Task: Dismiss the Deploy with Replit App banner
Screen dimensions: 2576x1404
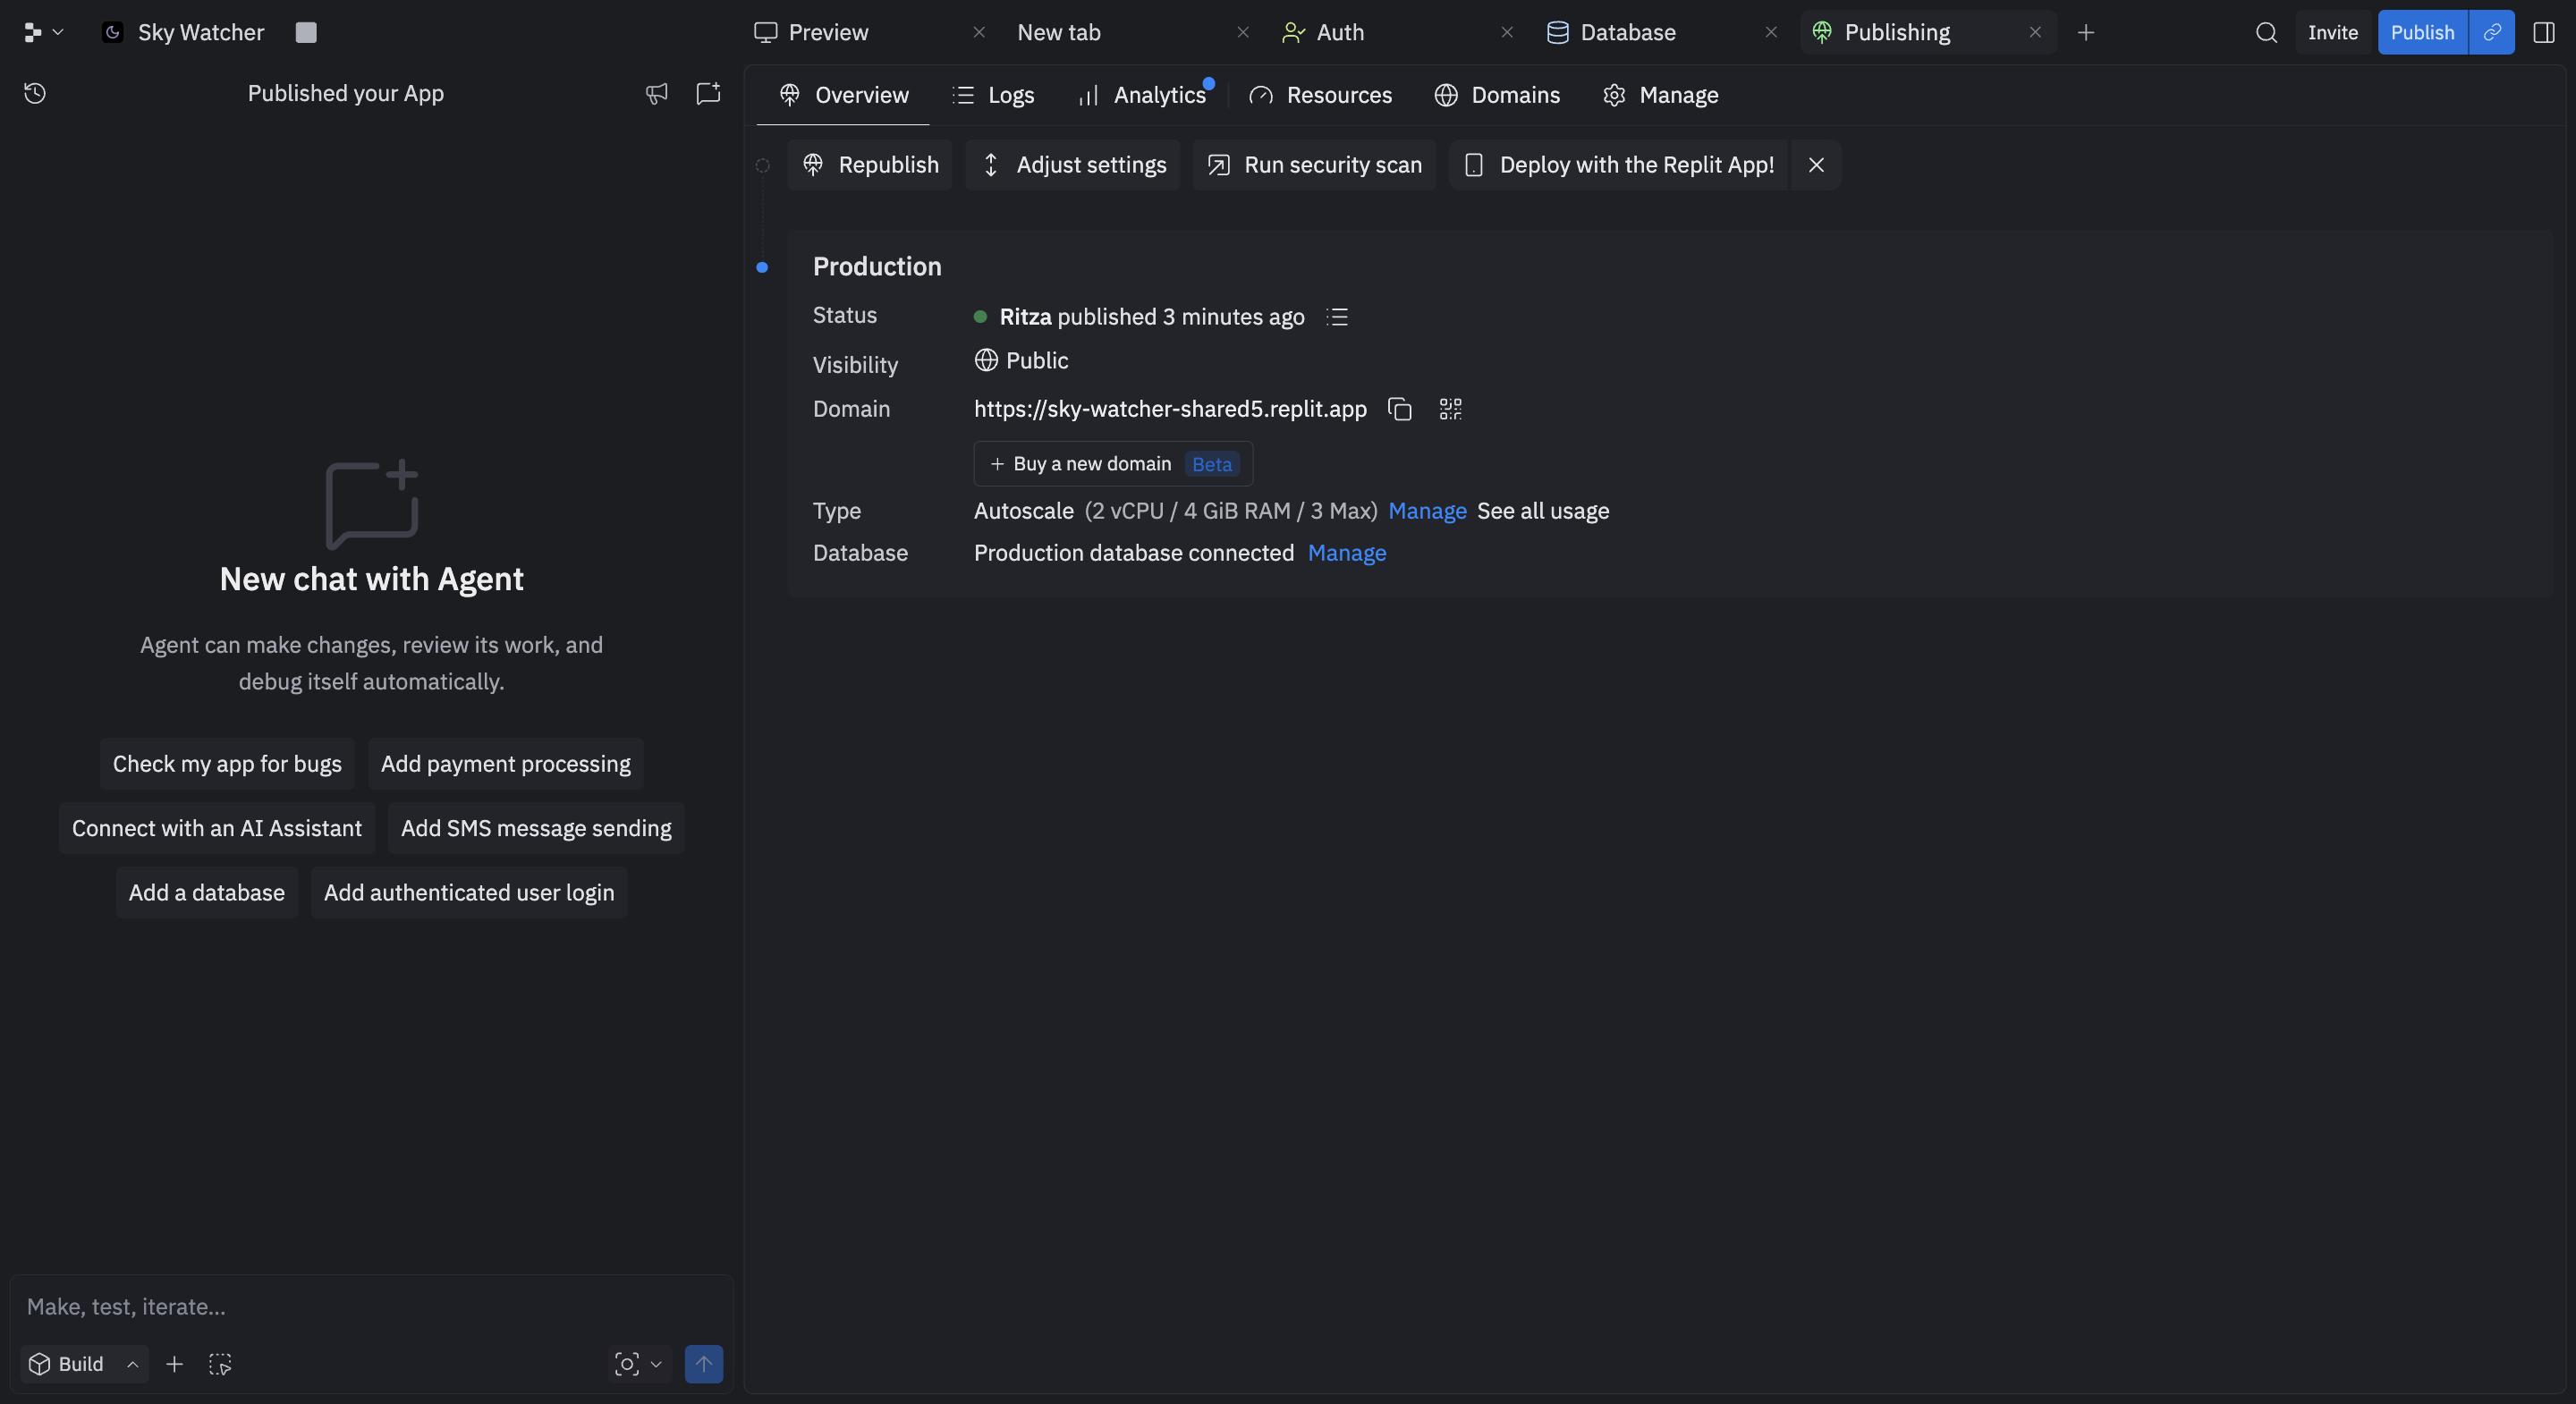Action: click(1816, 165)
